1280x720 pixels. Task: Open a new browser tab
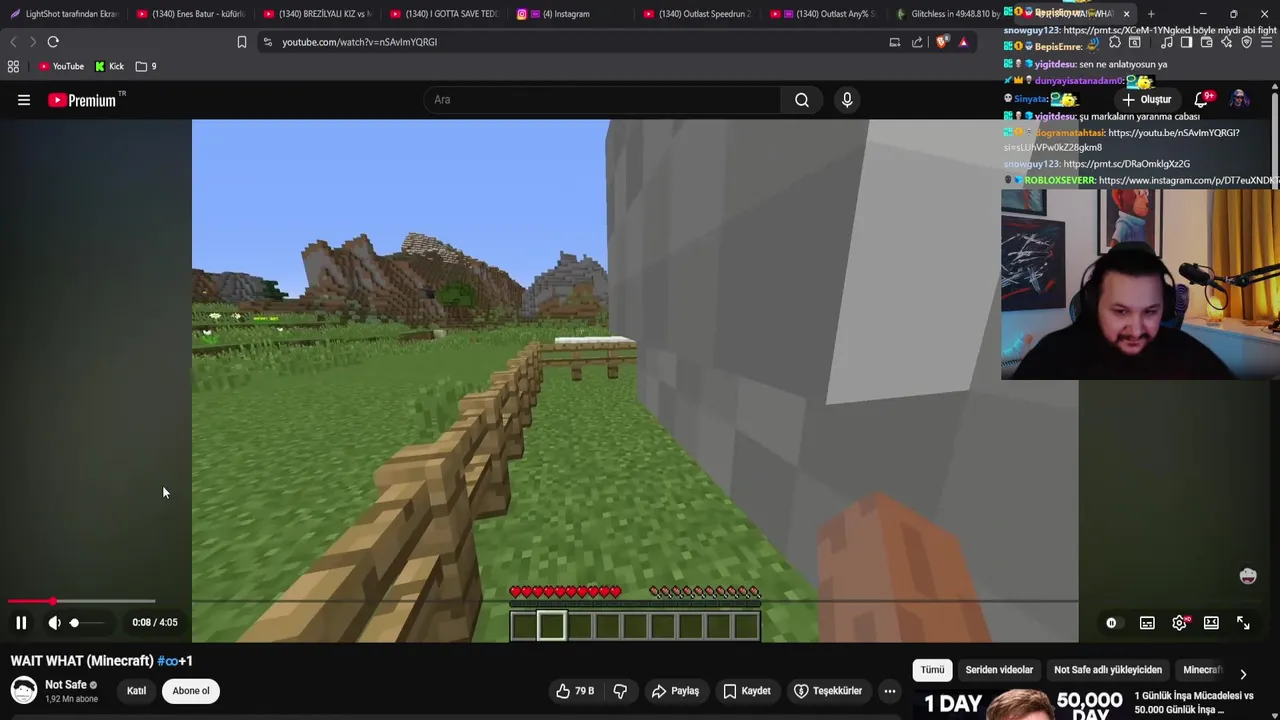pos(1151,14)
